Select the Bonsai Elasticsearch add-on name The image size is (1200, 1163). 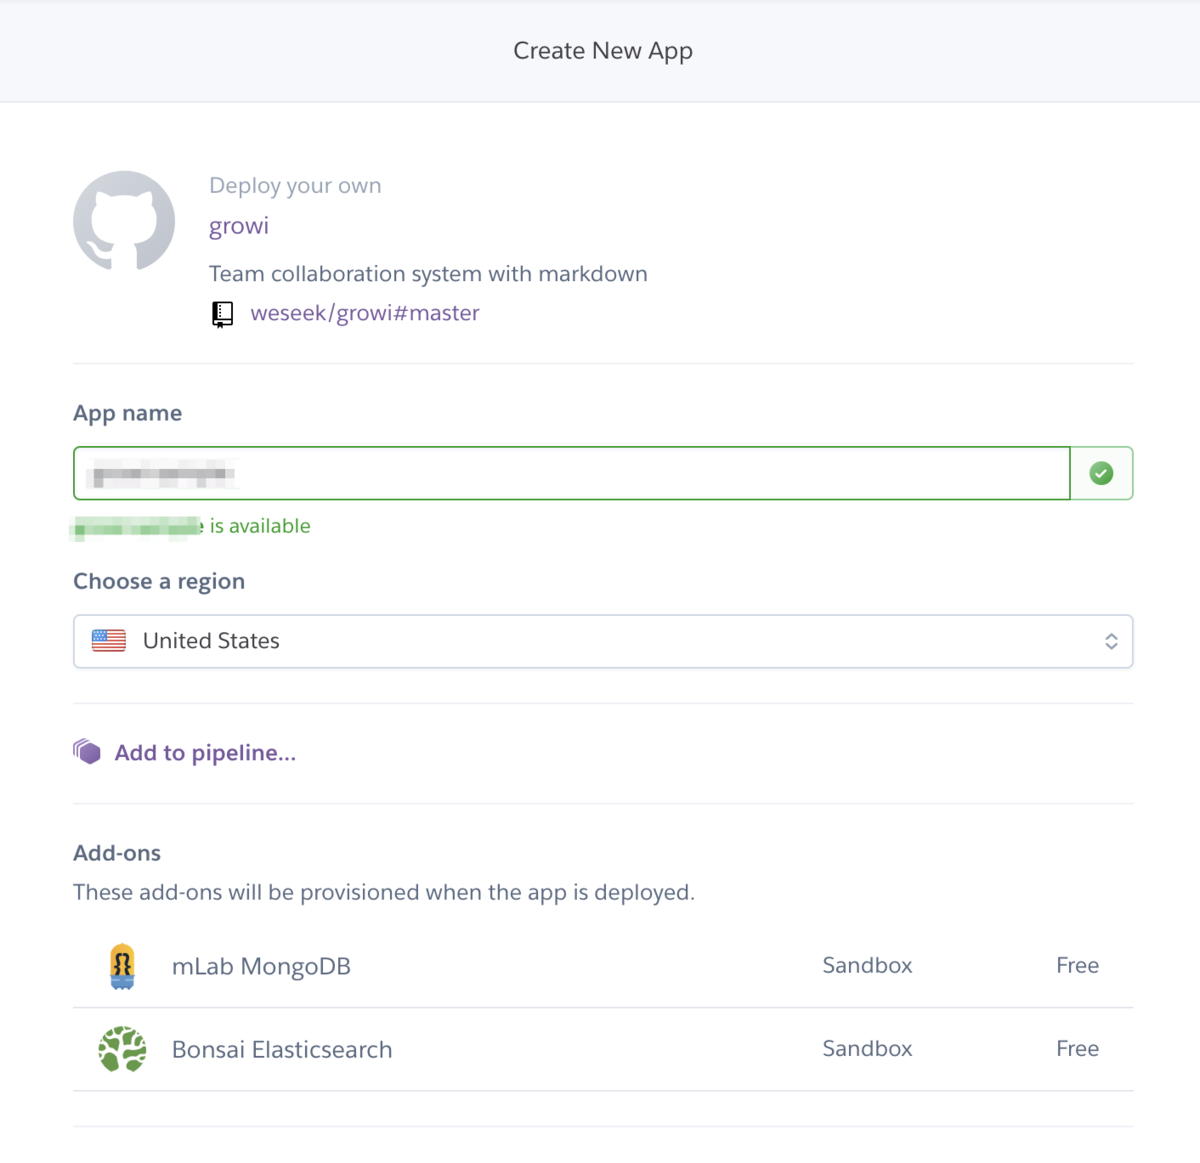(282, 1050)
